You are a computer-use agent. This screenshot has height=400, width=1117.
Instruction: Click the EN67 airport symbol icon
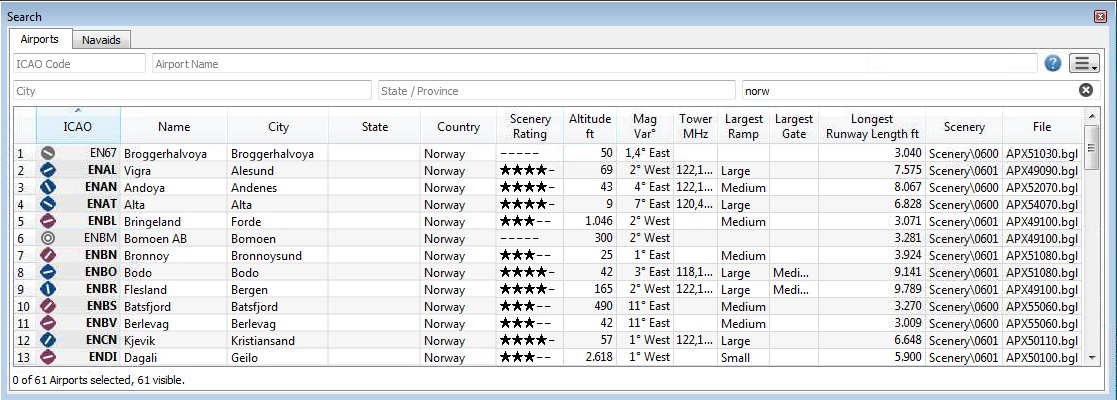pyautogui.click(x=48, y=153)
